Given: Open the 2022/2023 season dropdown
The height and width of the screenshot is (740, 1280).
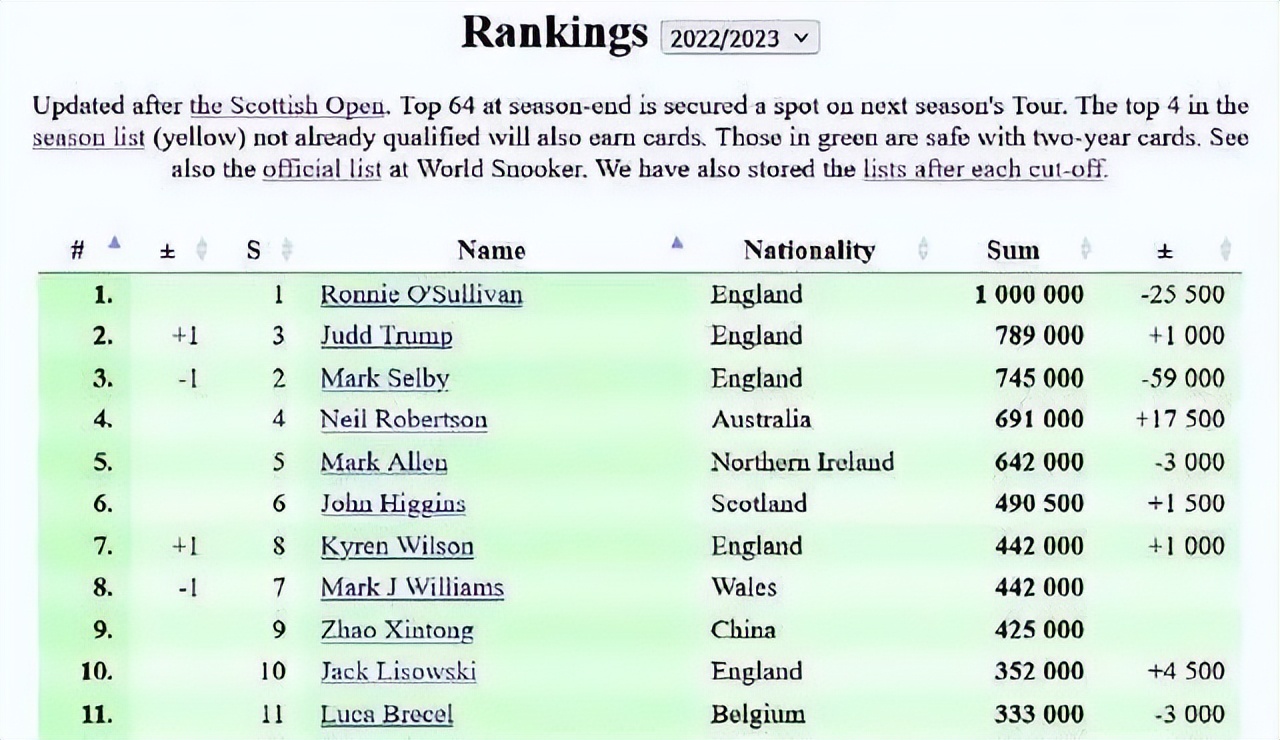Looking at the screenshot, I should [739, 38].
